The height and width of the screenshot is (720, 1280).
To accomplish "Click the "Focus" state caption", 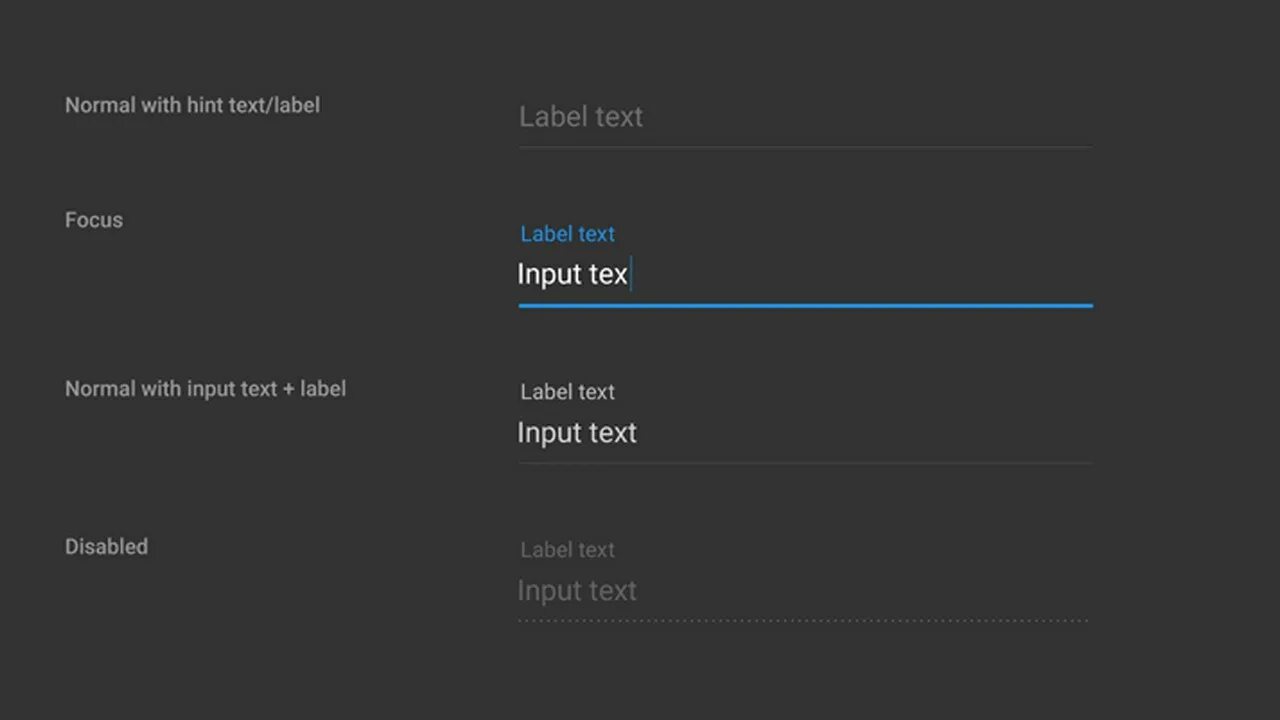I will pyautogui.click(x=94, y=220).
